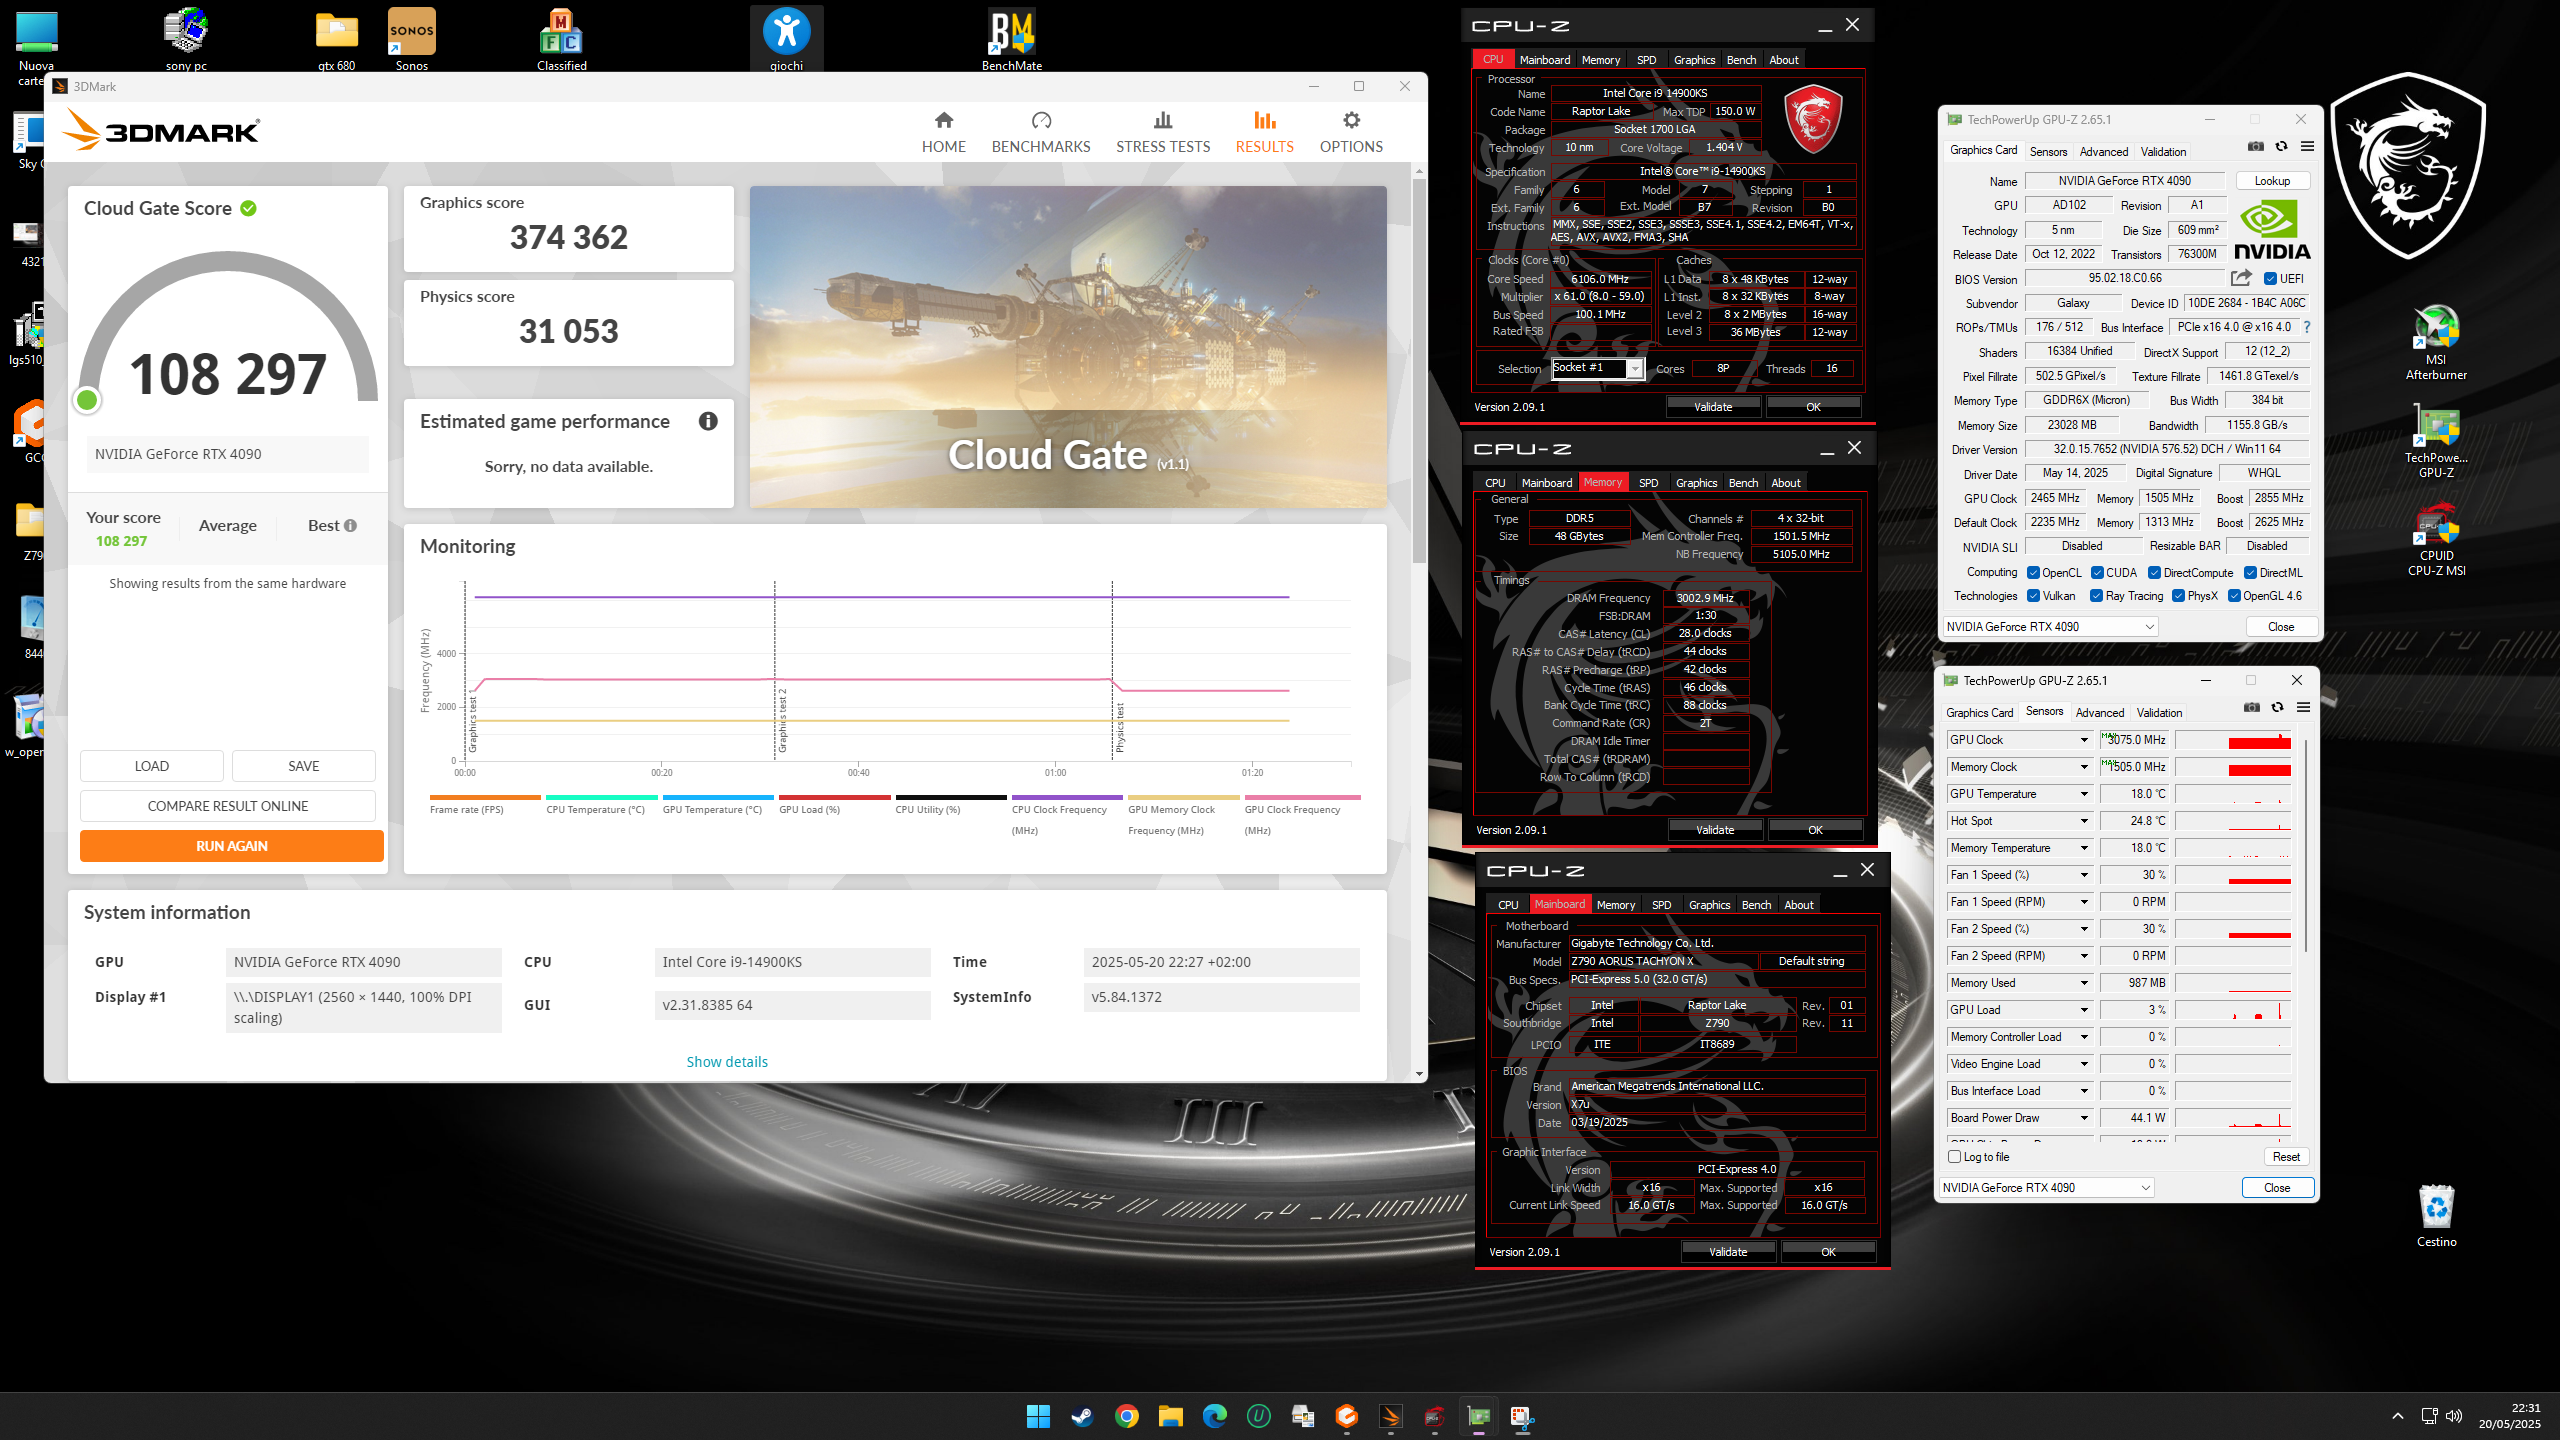The width and height of the screenshot is (2560, 1440).
Task: Go to the 3DMark OPTIONS page
Action: [1351, 132]
